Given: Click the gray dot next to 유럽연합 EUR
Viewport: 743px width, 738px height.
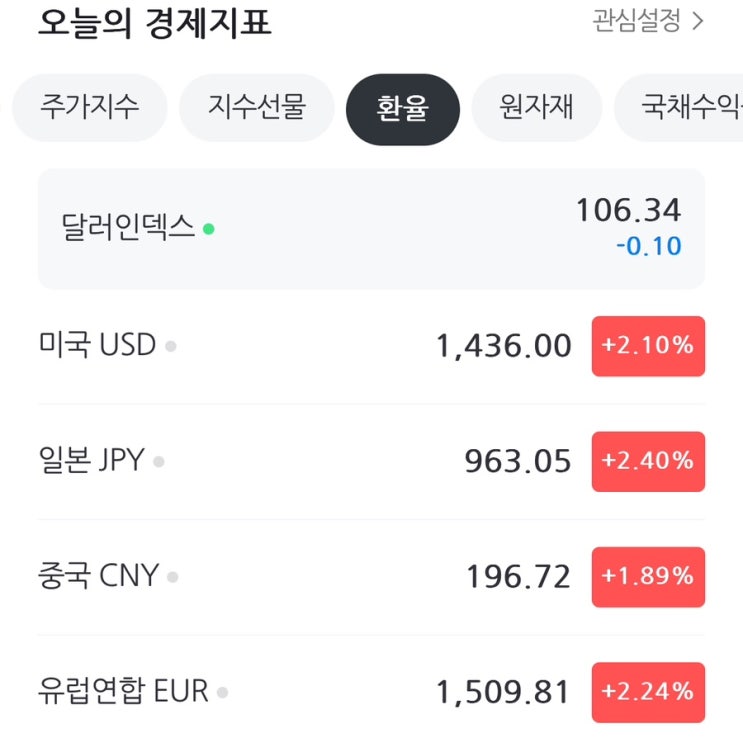Looking at the screenshot, I should pyautogui.click(x=222, y=692).
